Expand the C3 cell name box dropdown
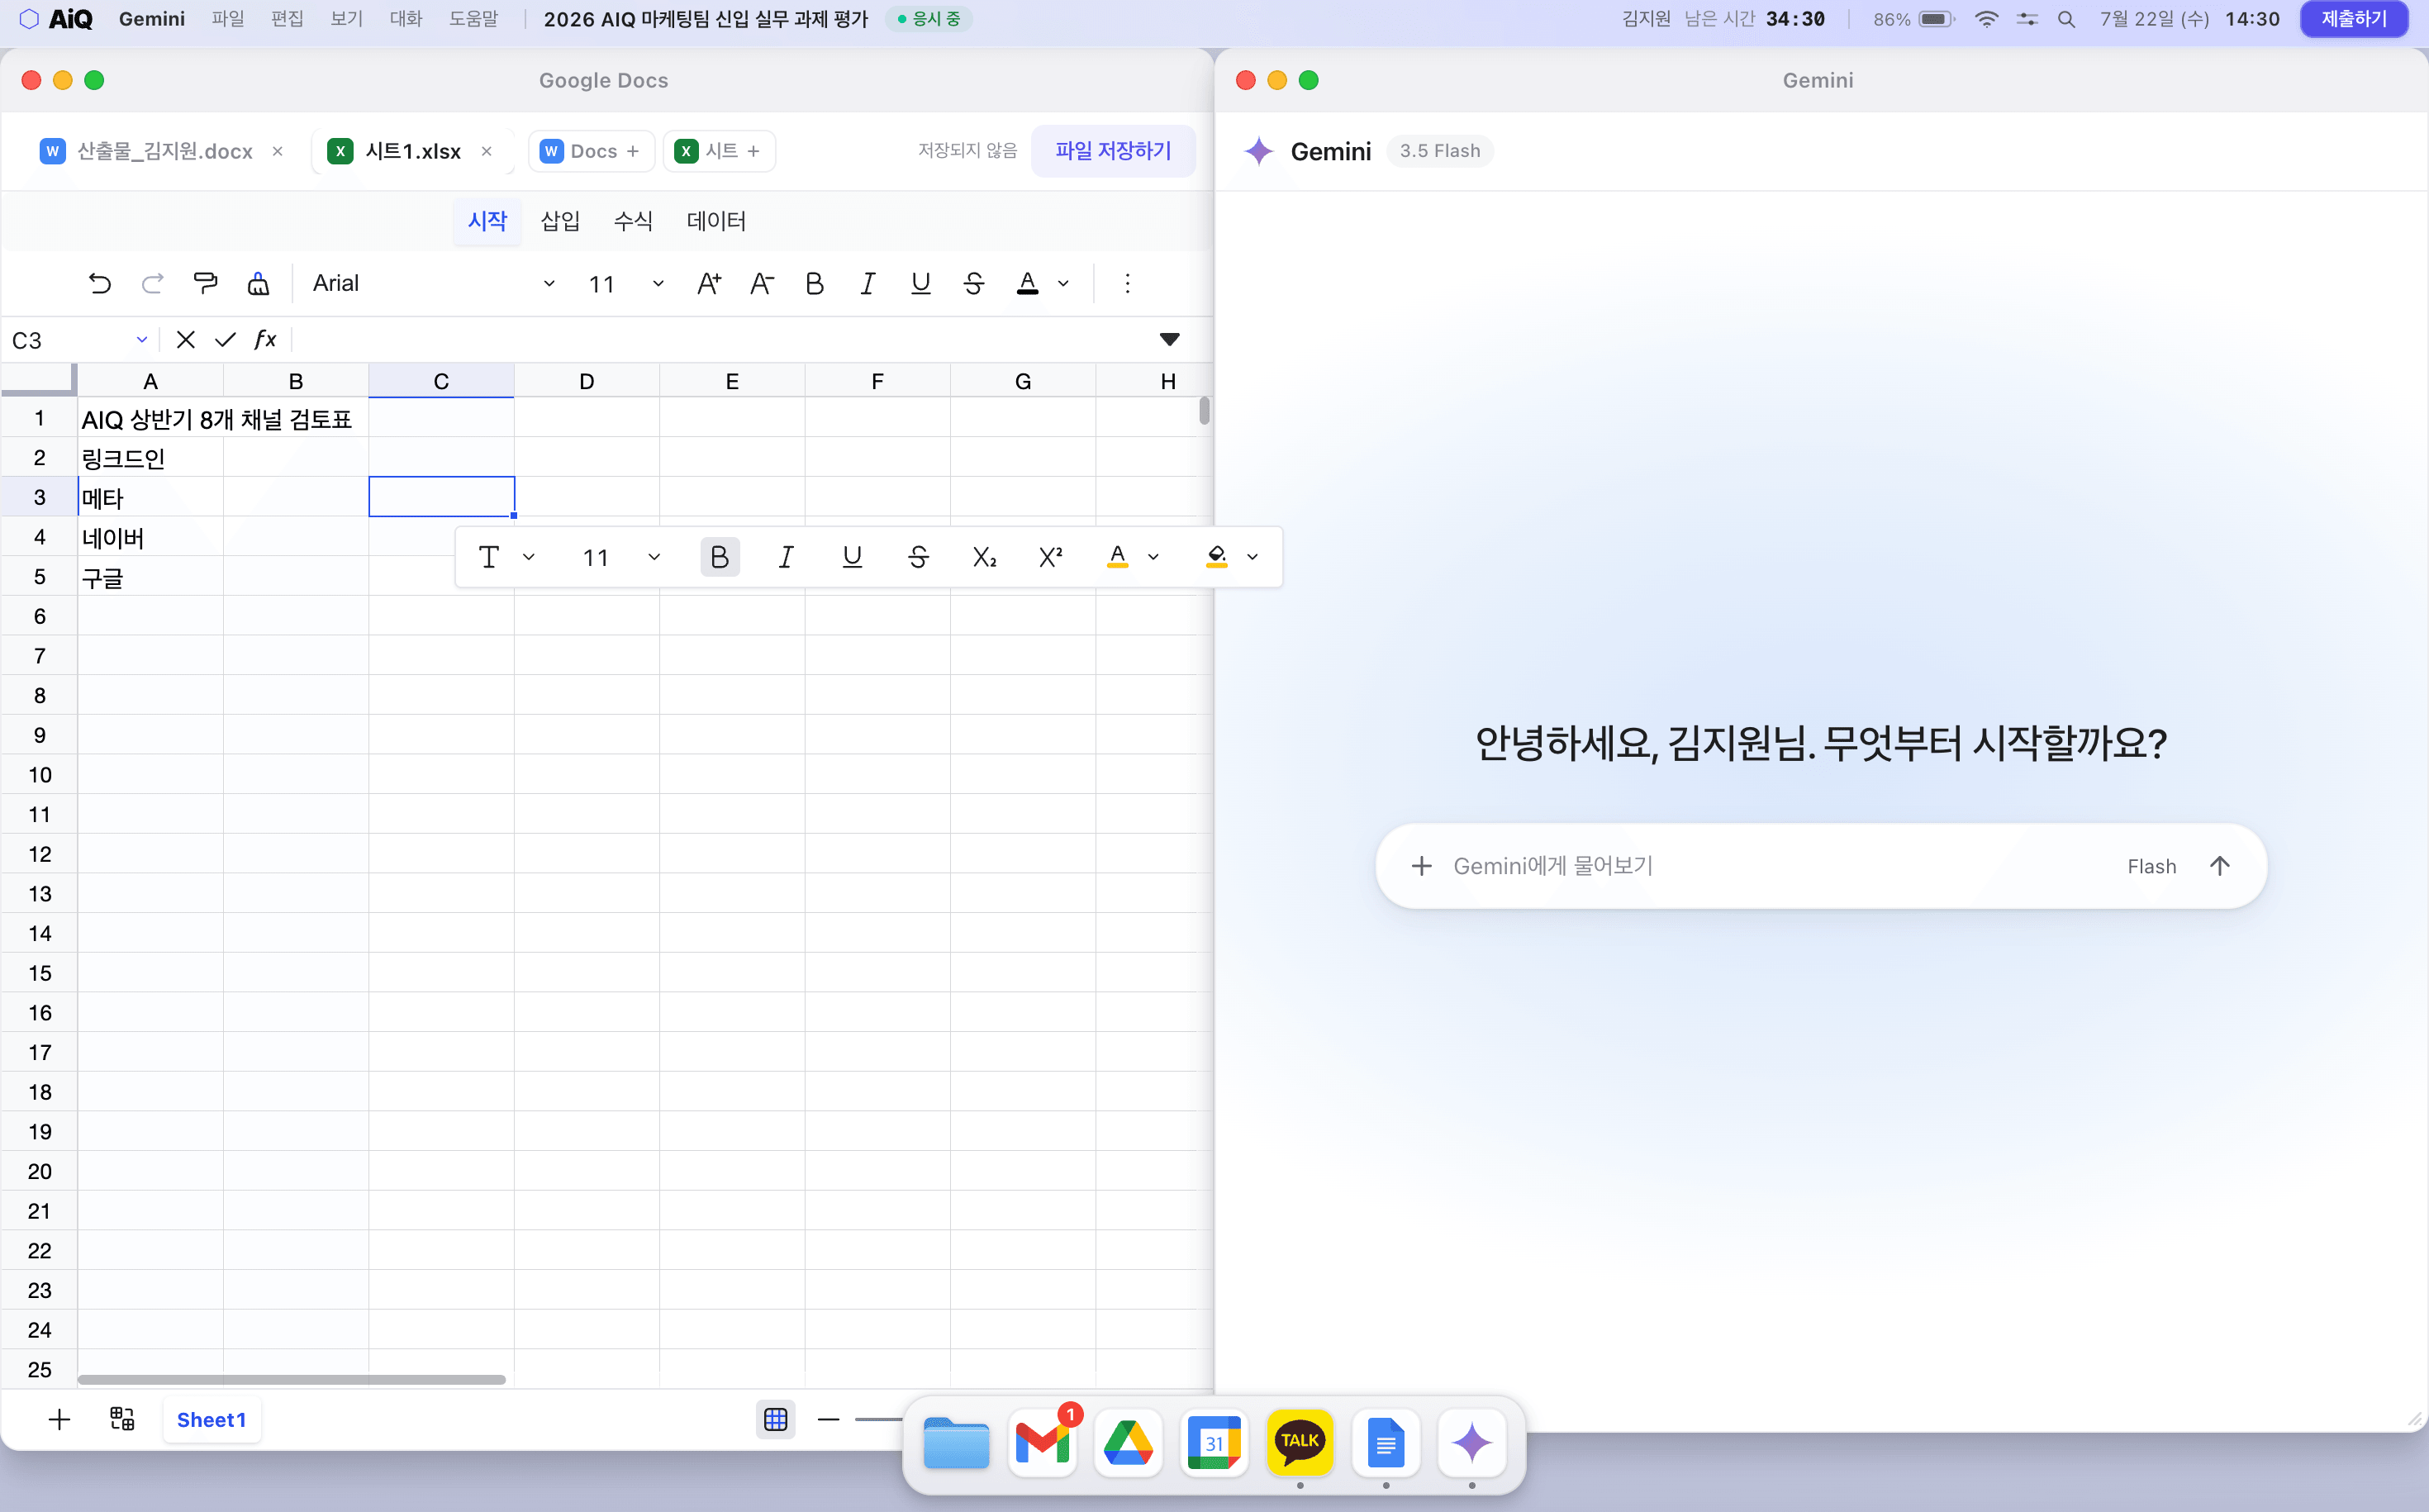The height and width of the screenshot is (1512, 2429). click(142, 340)
